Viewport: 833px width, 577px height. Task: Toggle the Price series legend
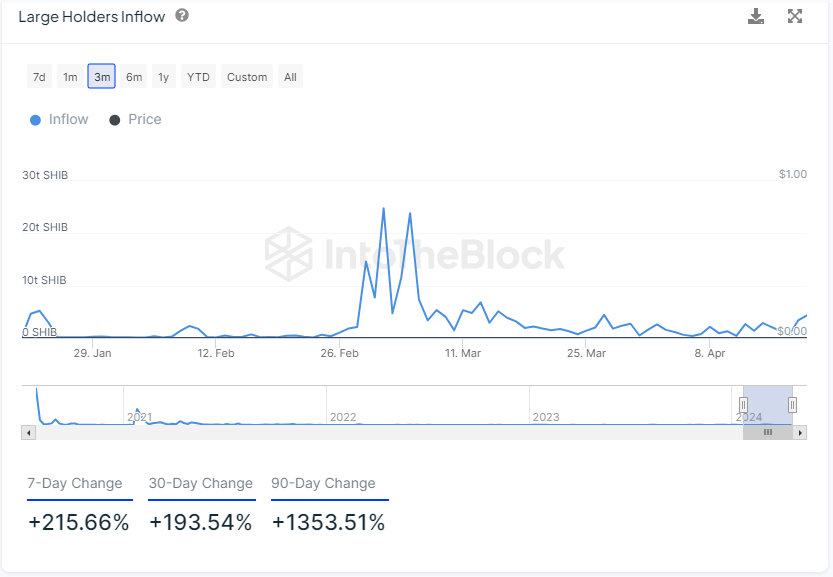tap(136, 119)
